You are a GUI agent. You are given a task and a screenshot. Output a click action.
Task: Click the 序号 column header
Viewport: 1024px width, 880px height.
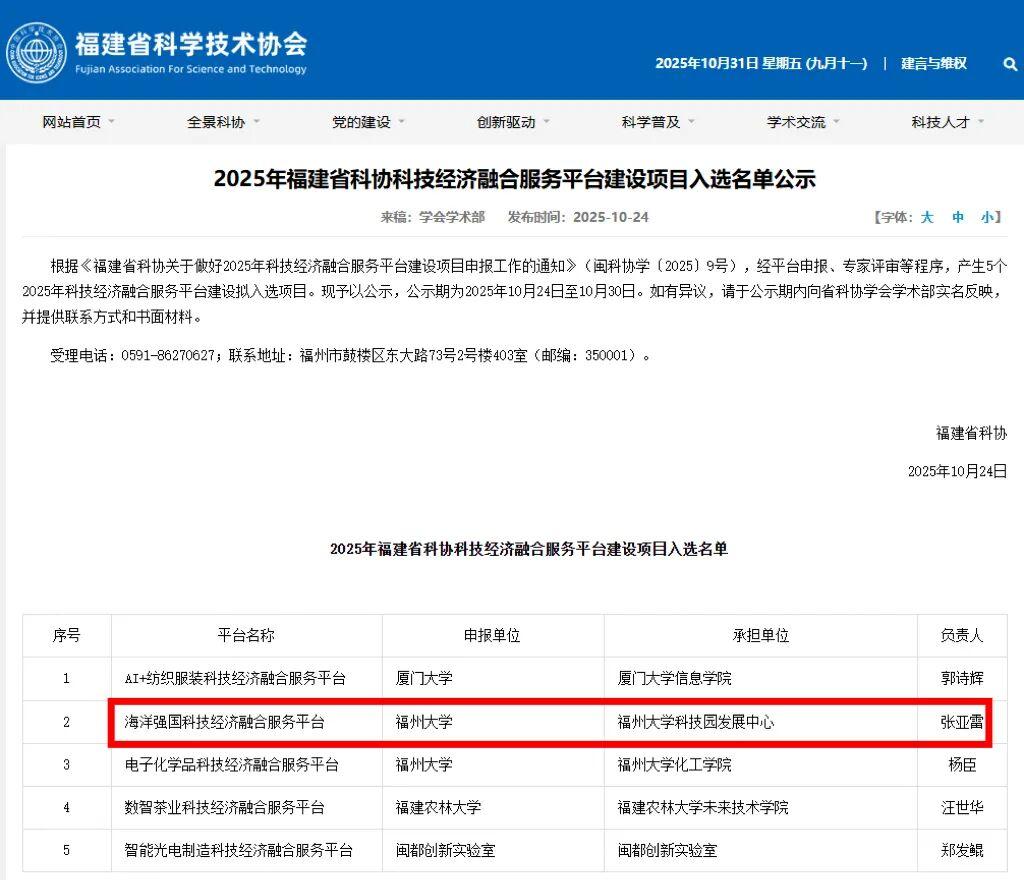pyautogui.click(x=67, y=635)
